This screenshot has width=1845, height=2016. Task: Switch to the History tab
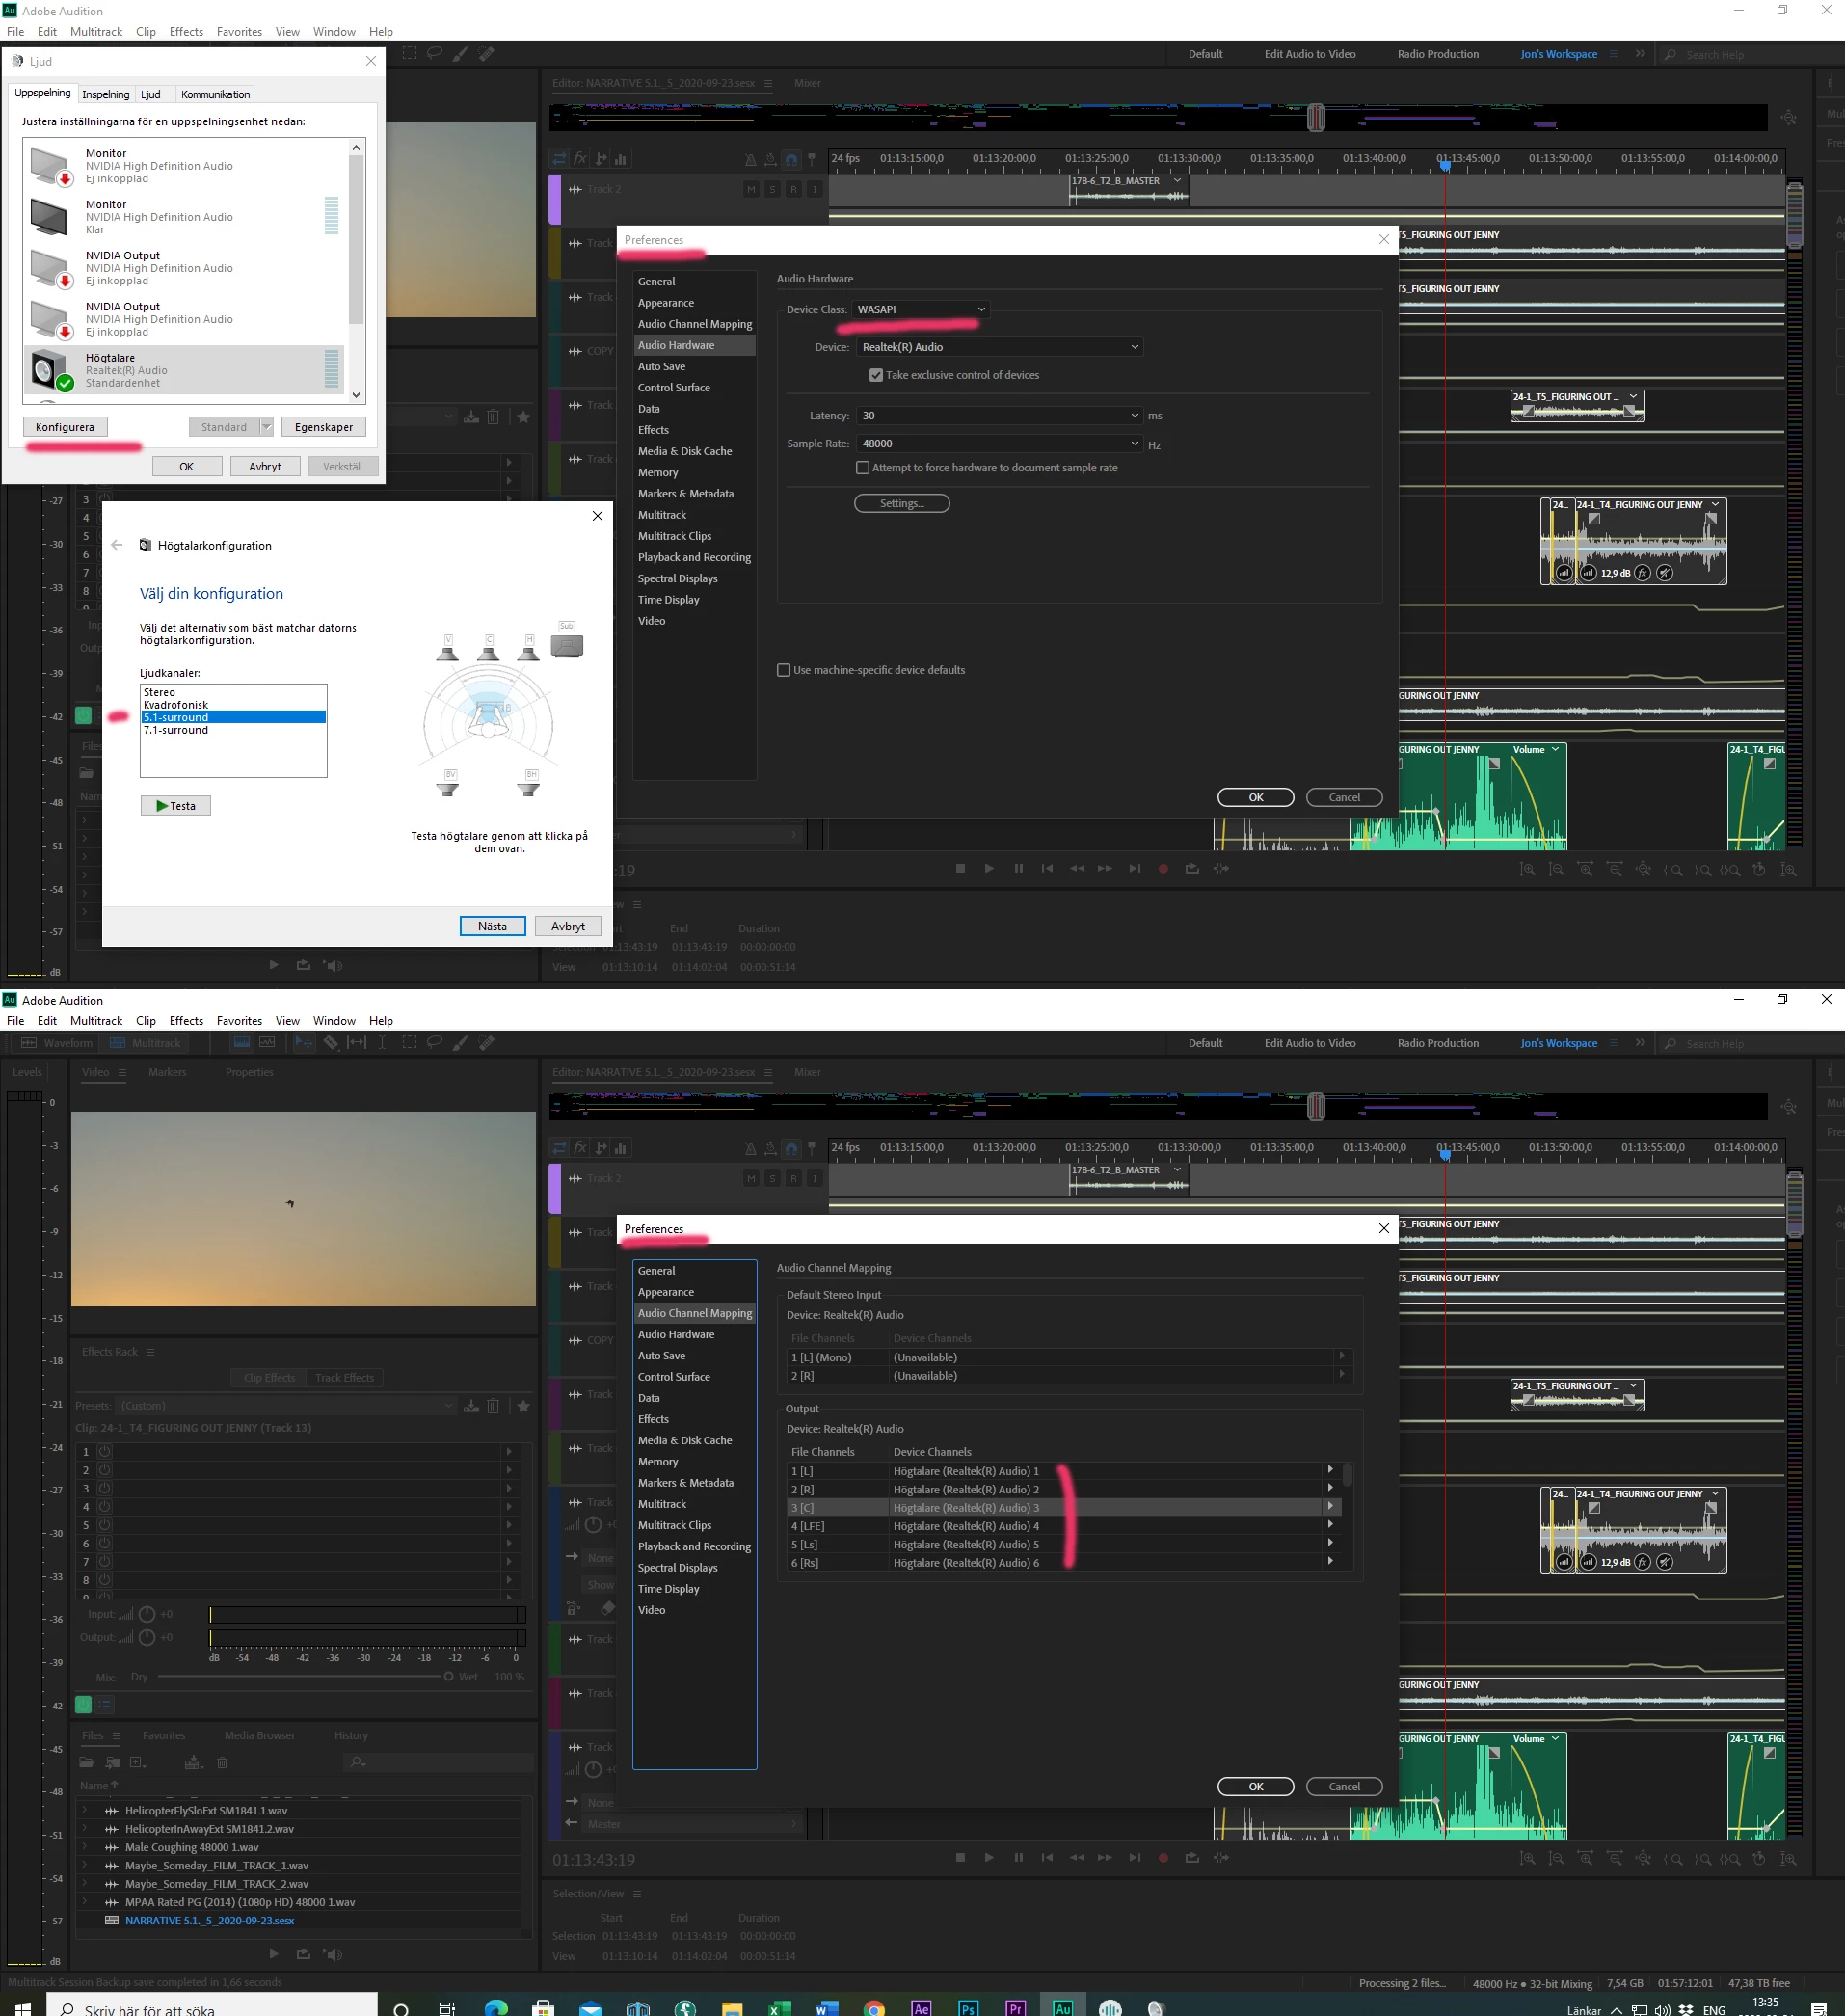coord(351,1735)
